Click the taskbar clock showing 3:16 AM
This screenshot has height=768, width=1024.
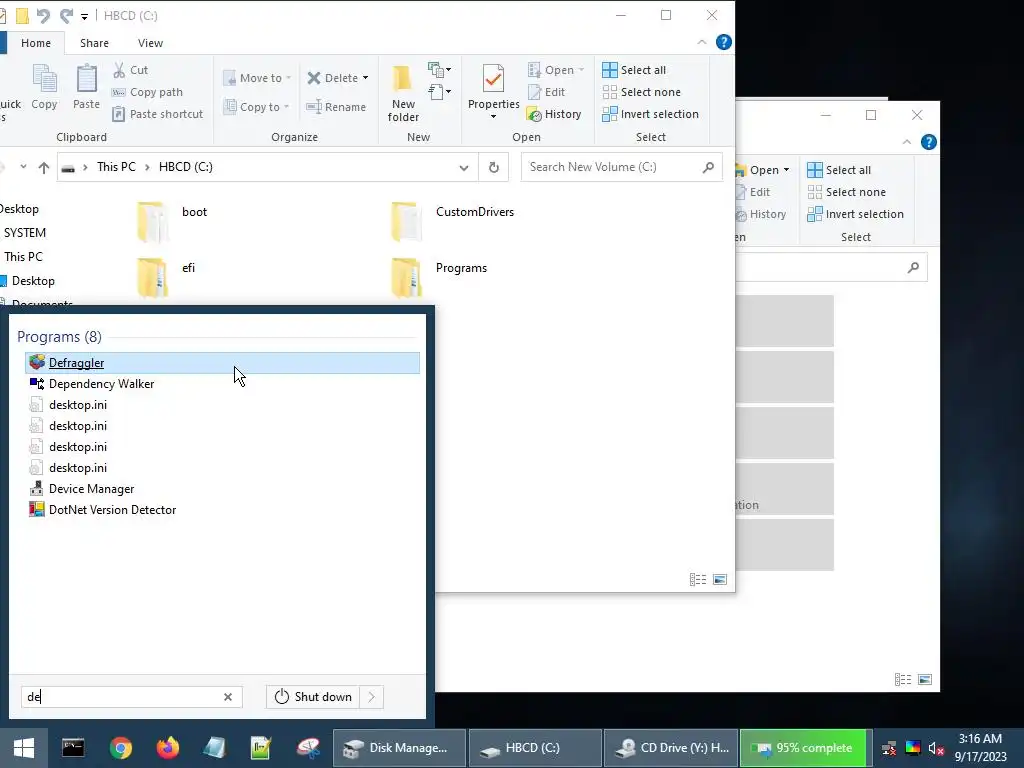point(980,748)
